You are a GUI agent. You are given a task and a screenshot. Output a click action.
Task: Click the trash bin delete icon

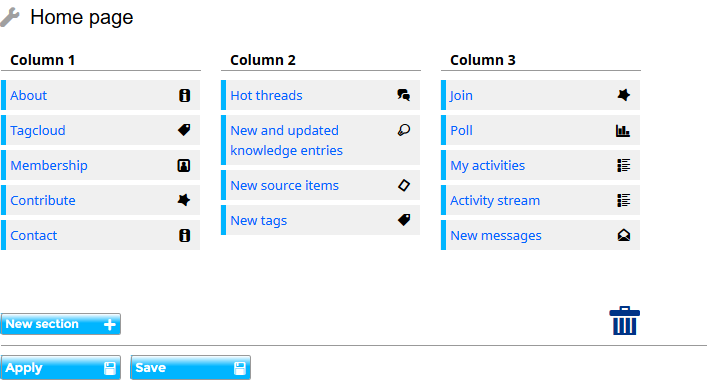pyautogui.click(x=624, y=320)
